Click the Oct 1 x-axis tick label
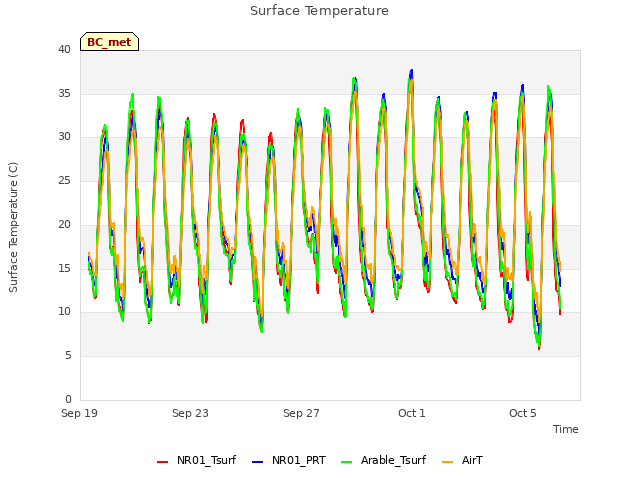640x480 pixels. click(412, 413)
